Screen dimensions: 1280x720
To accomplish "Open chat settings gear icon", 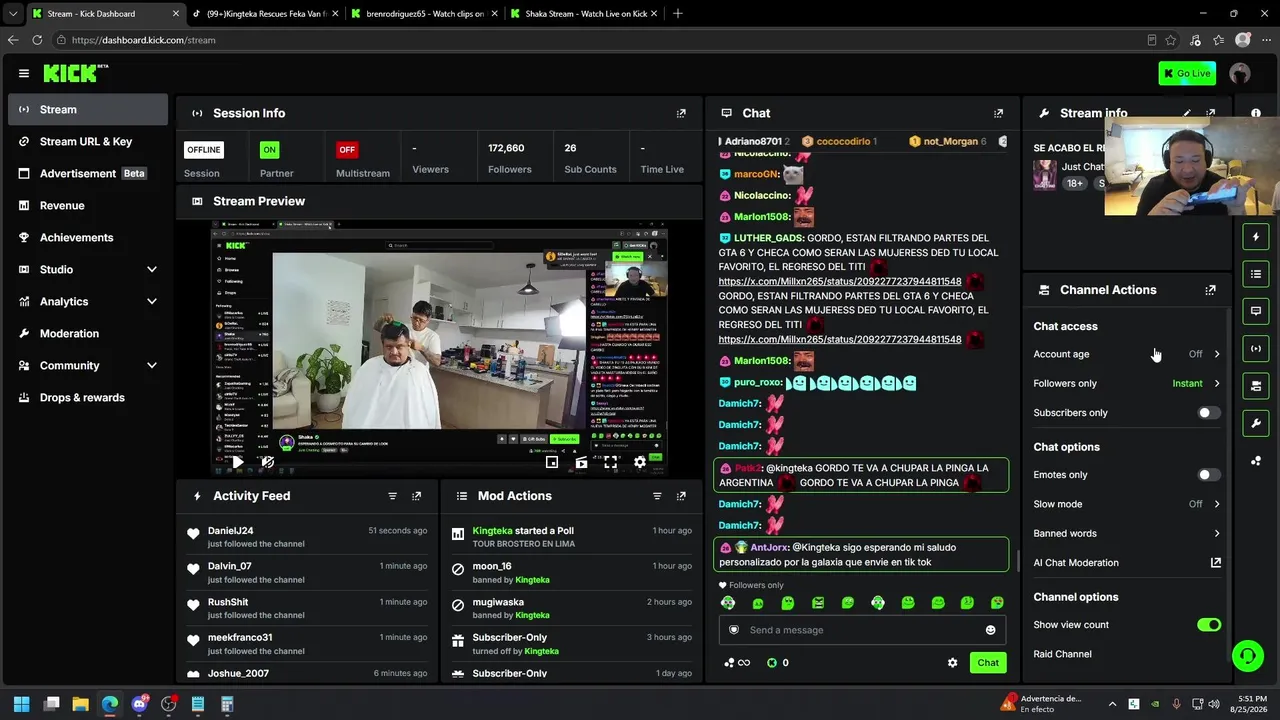I will 952,663.
